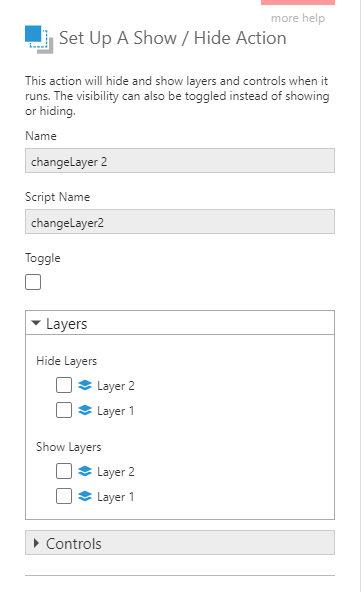Expand the Controls section arrow
The image size is (361, 592).
[36, 543]
